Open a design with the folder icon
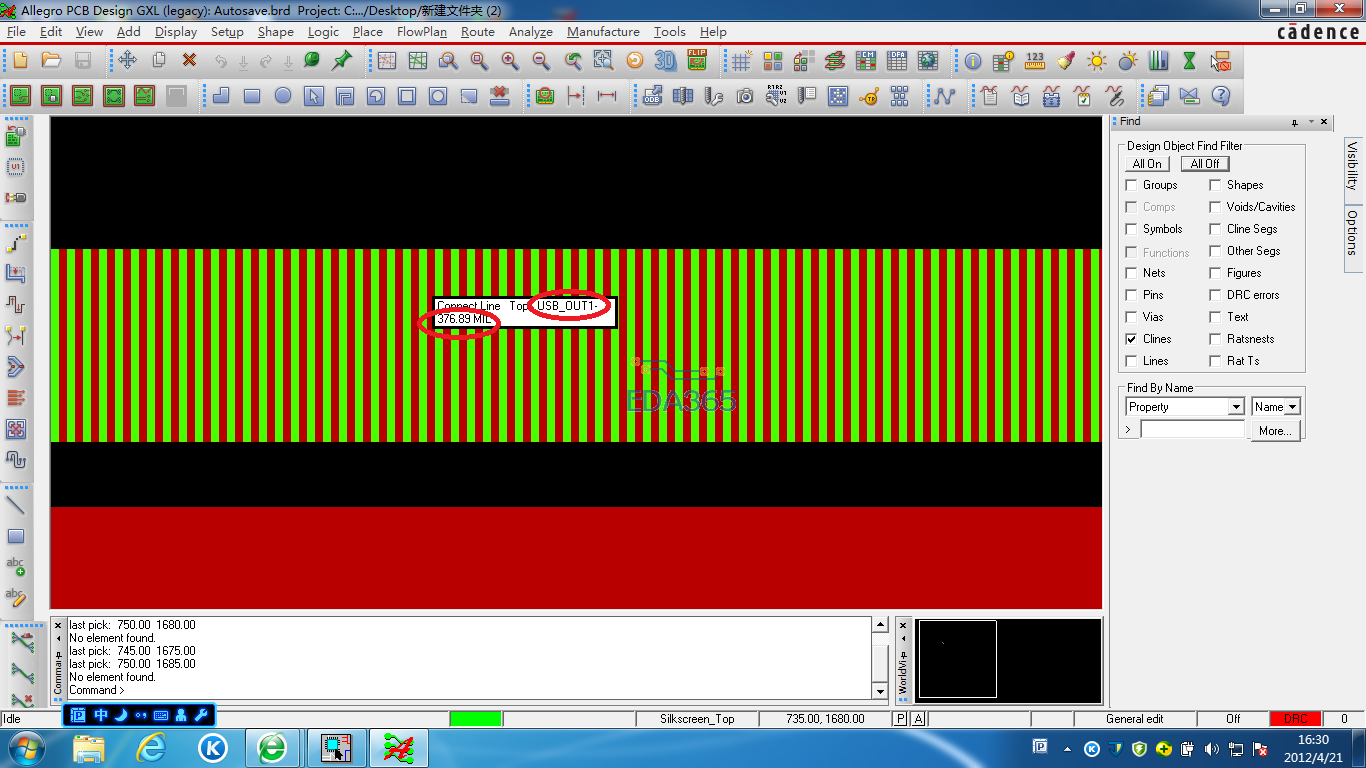 [51, 61]
